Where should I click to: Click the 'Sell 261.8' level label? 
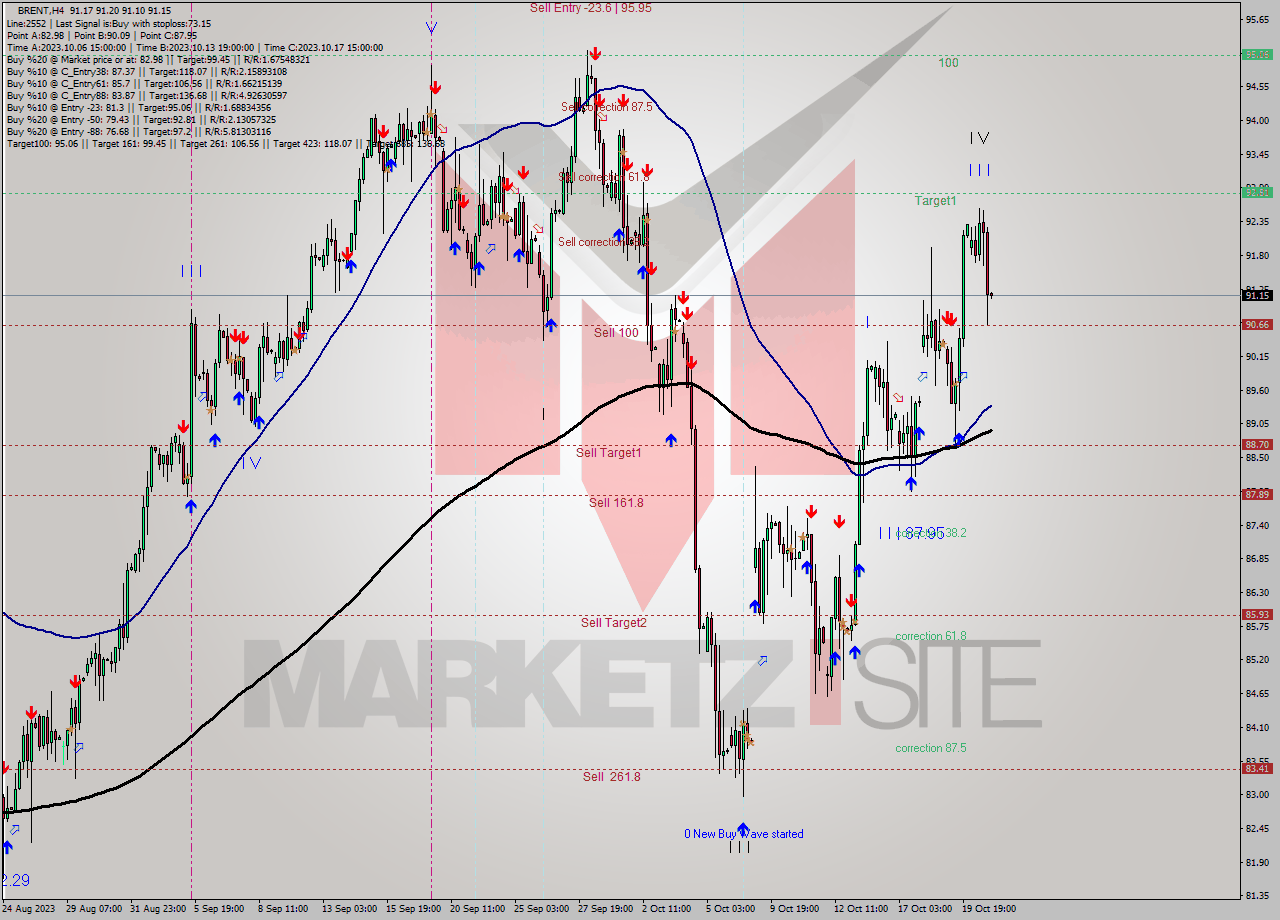point(612,777)
